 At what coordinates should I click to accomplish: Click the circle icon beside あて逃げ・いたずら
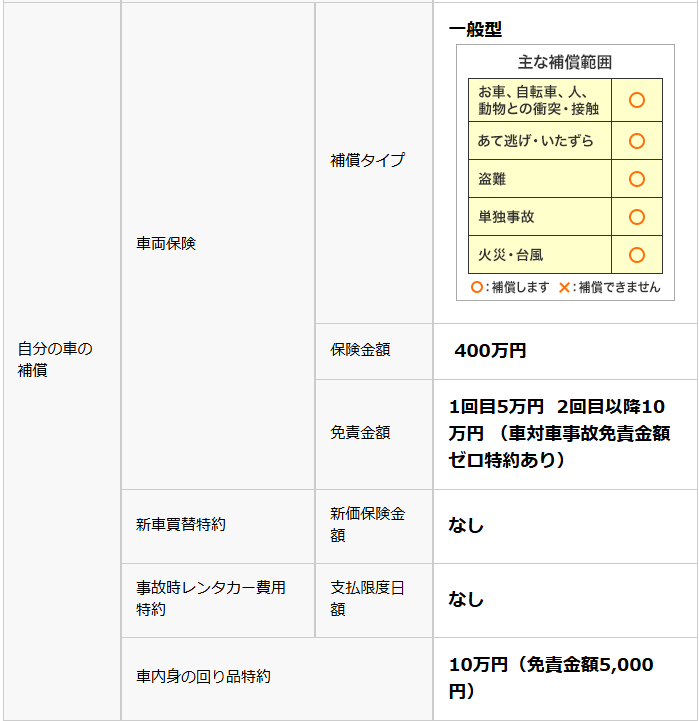click(x=636, y=141)
